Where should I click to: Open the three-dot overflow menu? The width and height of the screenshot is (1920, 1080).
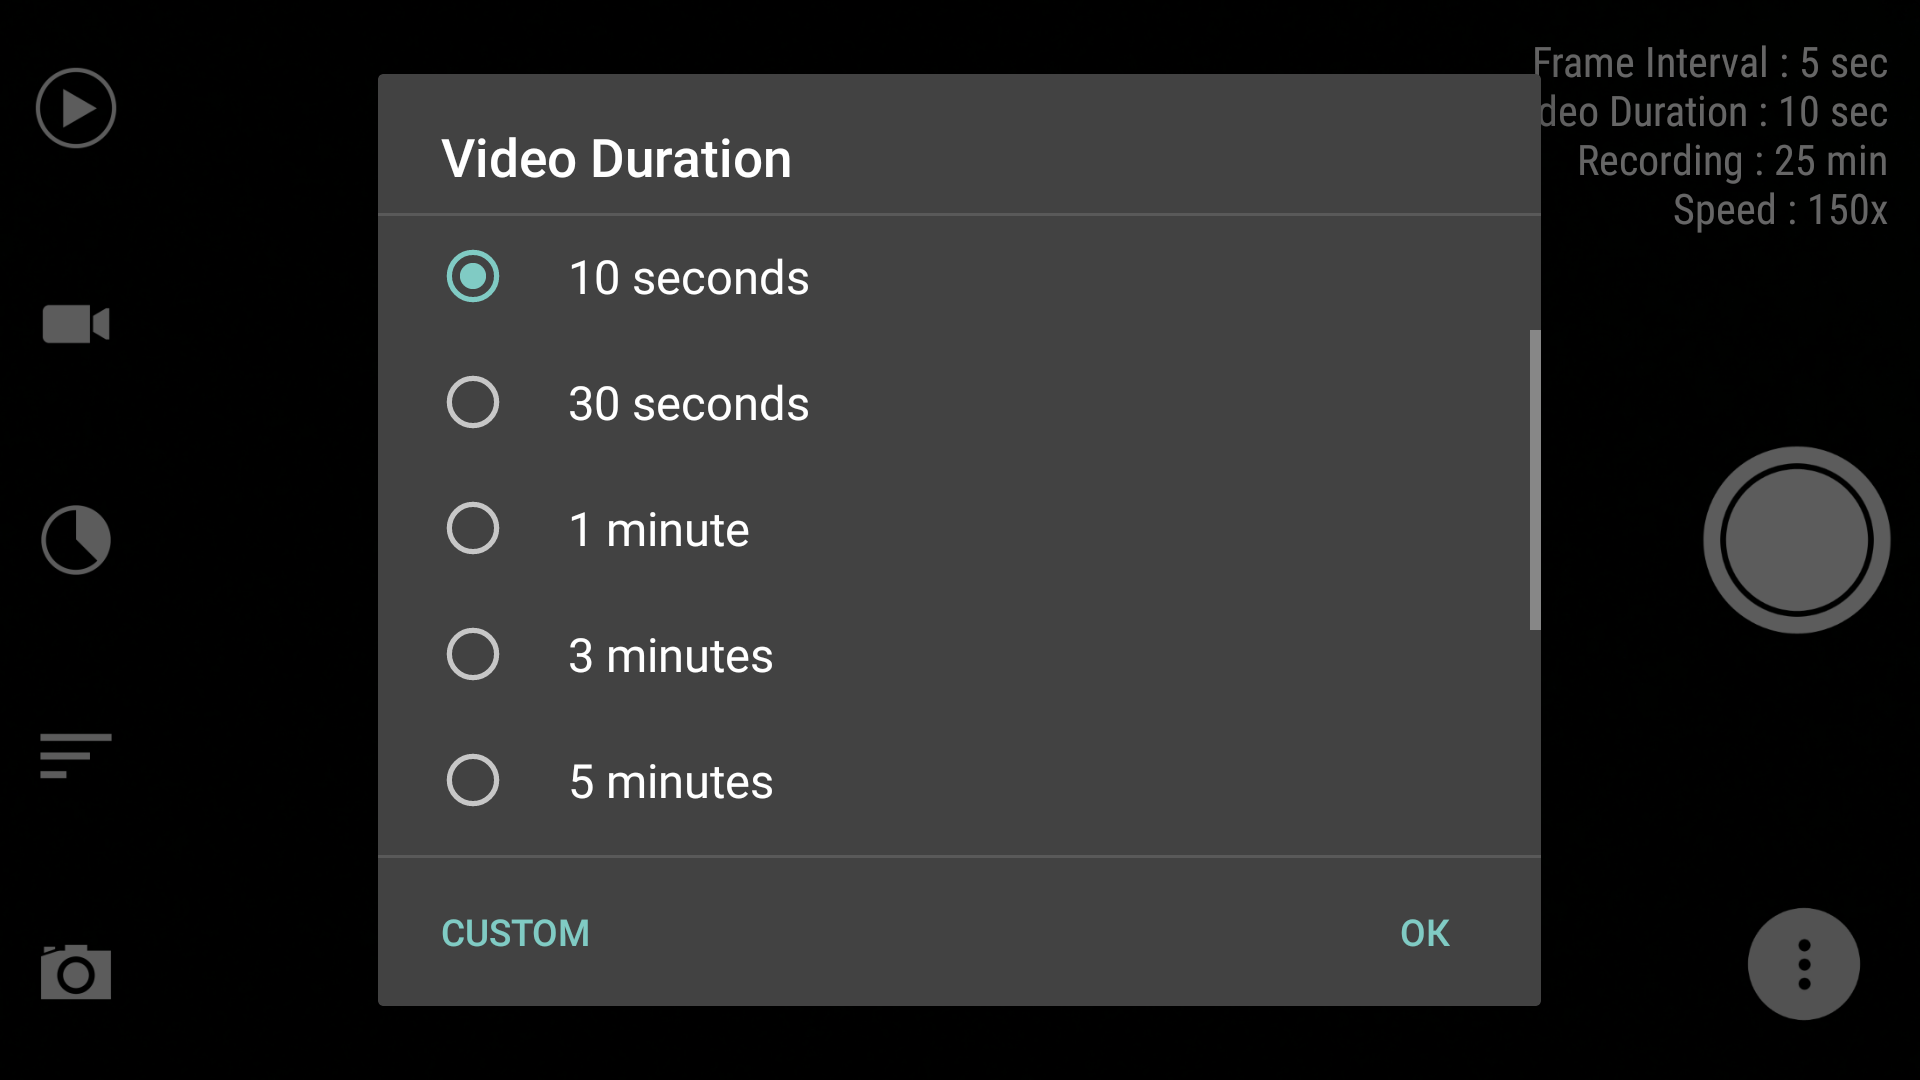(x=1804, y=964)
